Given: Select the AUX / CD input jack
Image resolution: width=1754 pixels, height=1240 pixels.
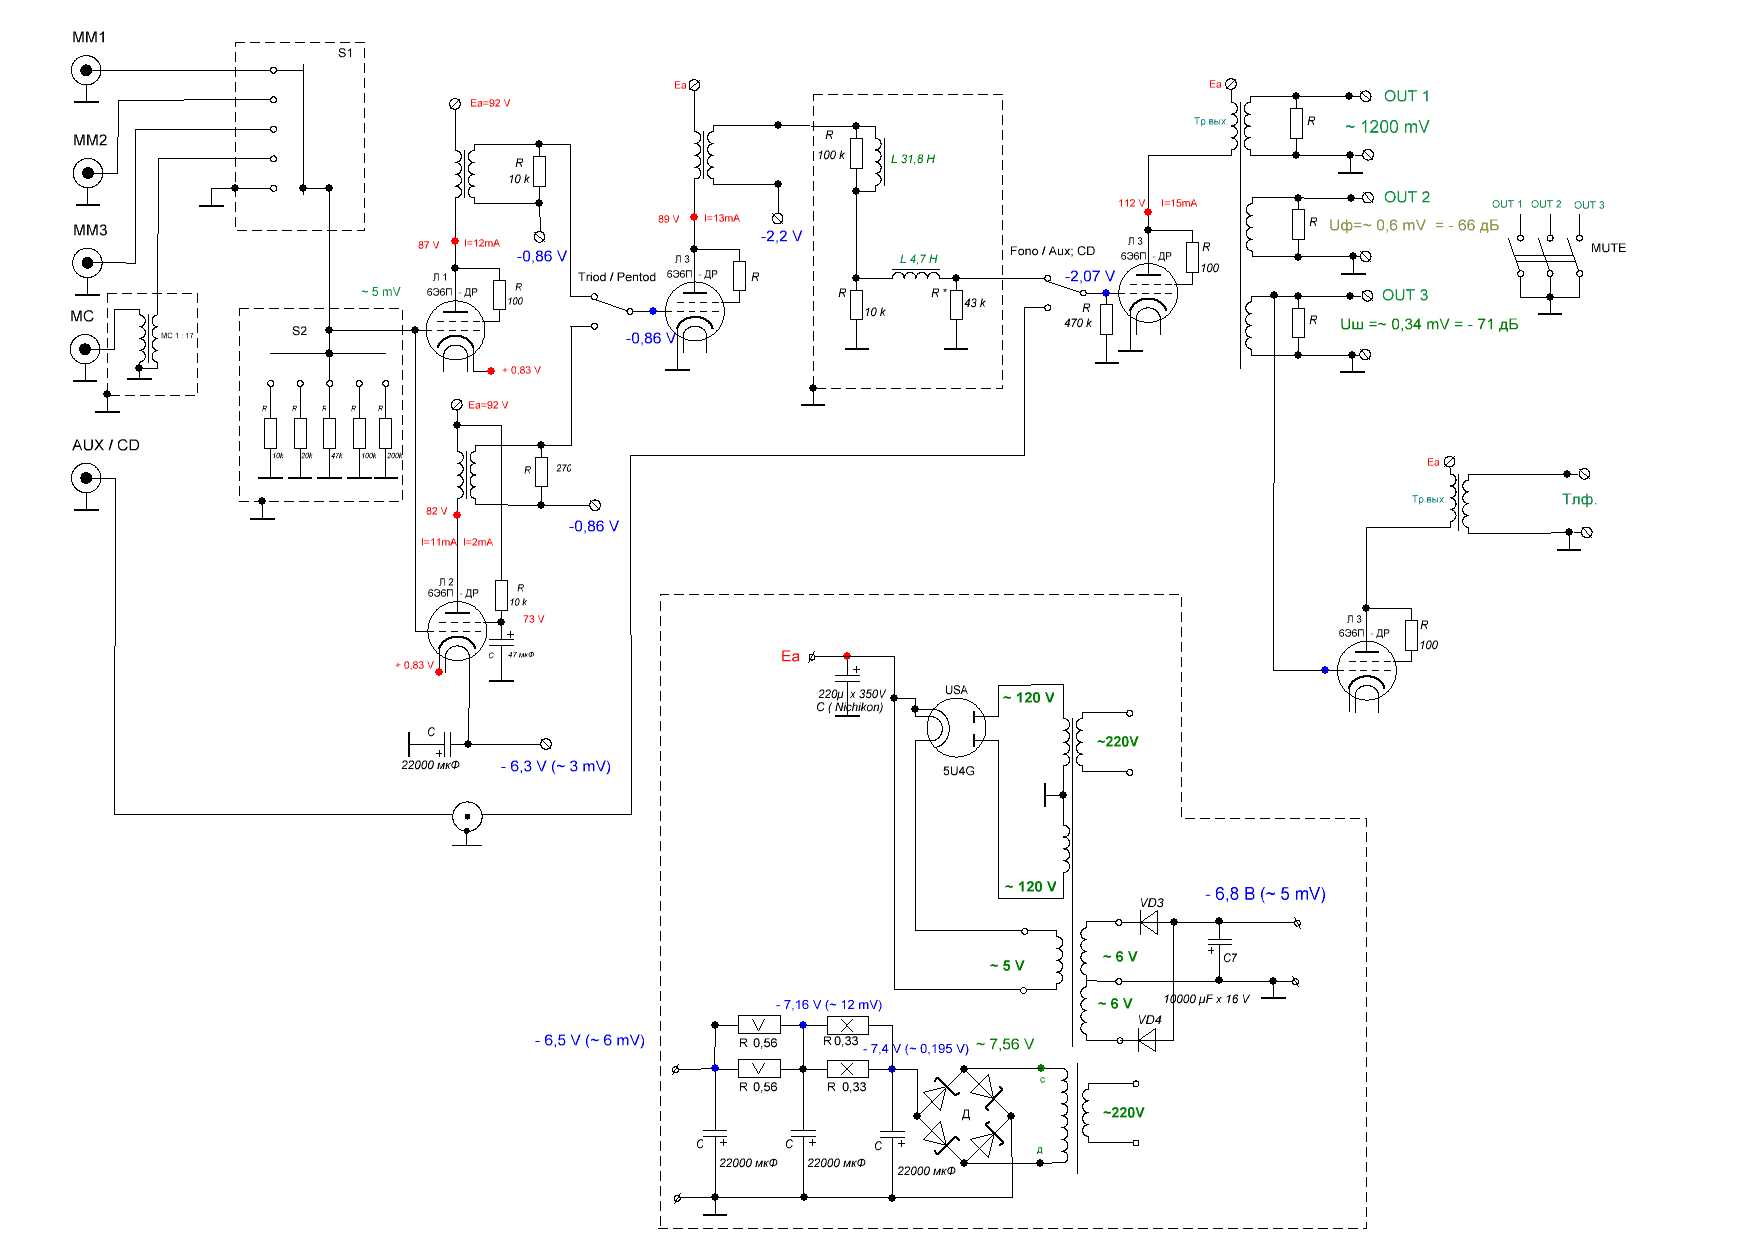Looking at the screenshot, I should (x=86, y=478).
